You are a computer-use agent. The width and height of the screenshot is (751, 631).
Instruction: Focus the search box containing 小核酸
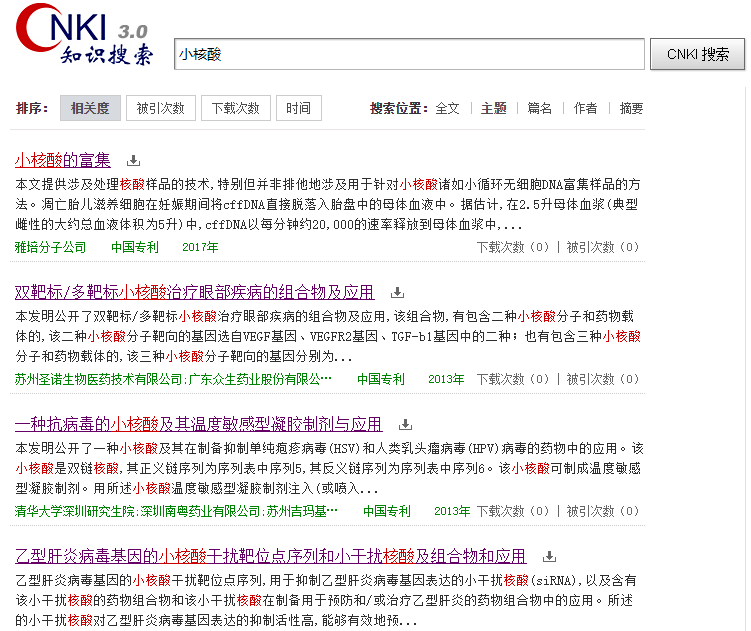coord(409,54)
